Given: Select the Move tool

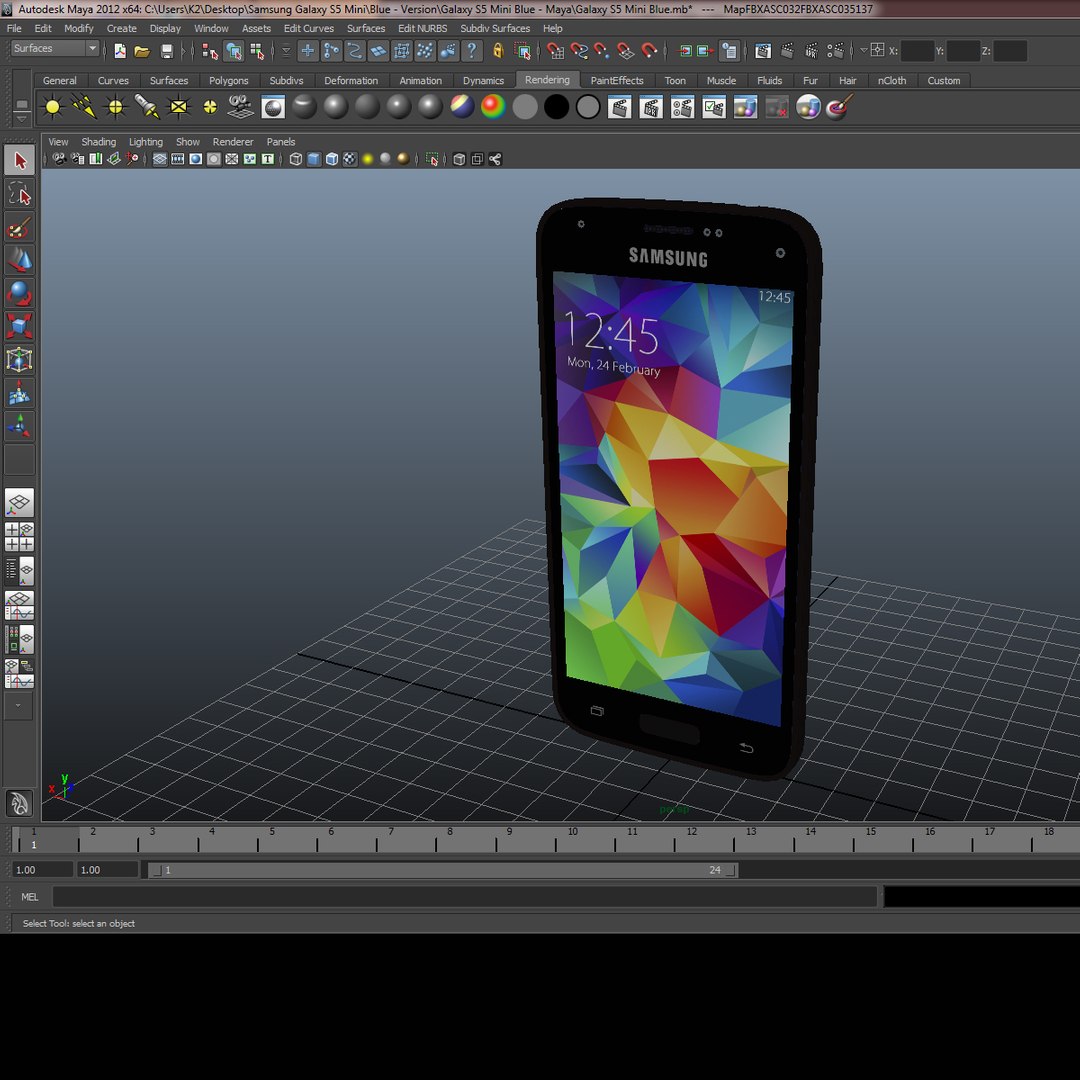Looking at the screenshot, I should (19, 260).
